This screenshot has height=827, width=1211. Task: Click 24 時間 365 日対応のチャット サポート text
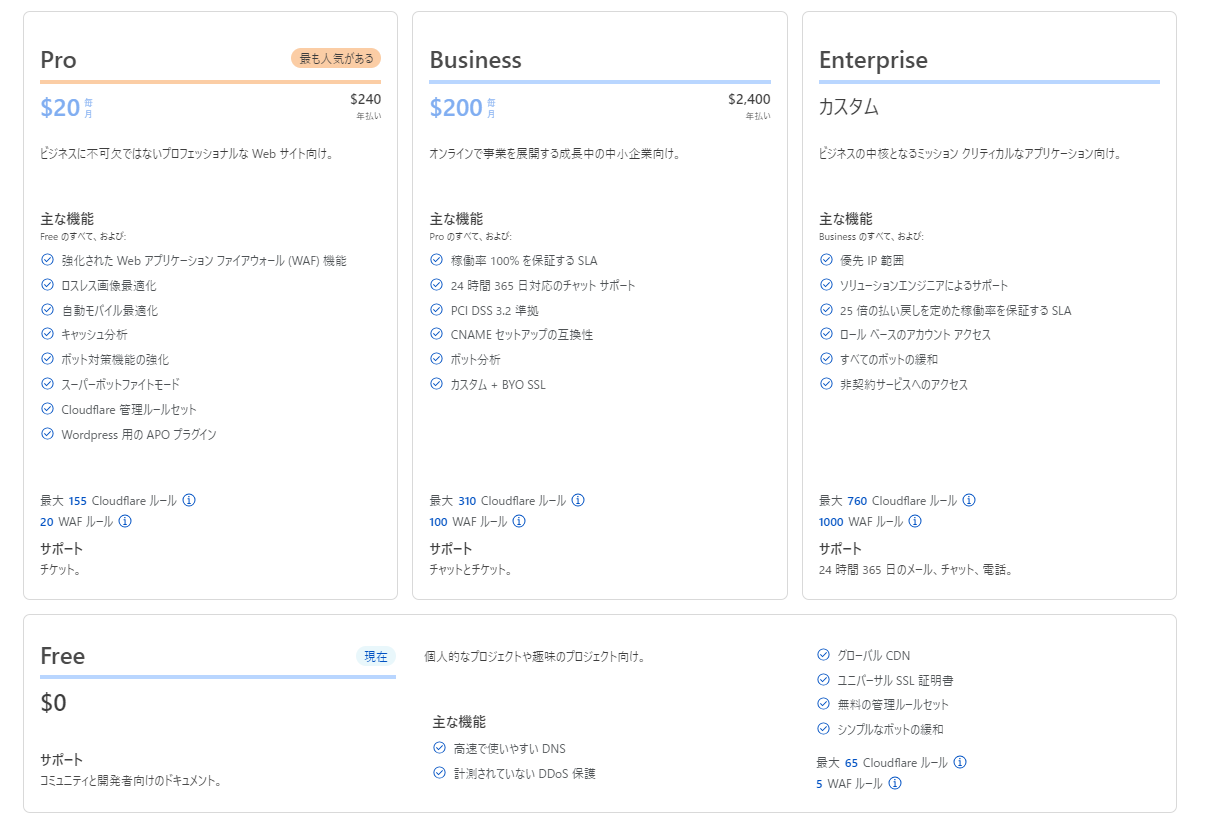click(x=543, y=285)
